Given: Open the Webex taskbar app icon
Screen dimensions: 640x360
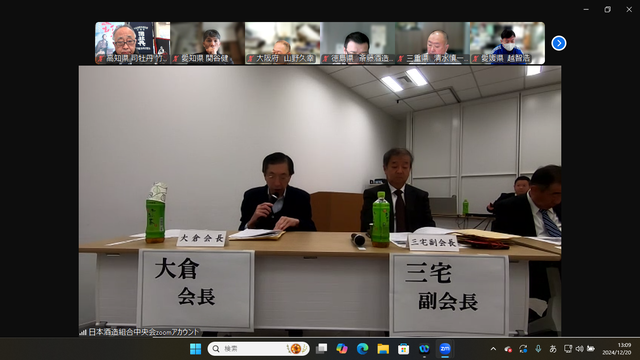Looking at the screenshot, I should tap(424, 349).
